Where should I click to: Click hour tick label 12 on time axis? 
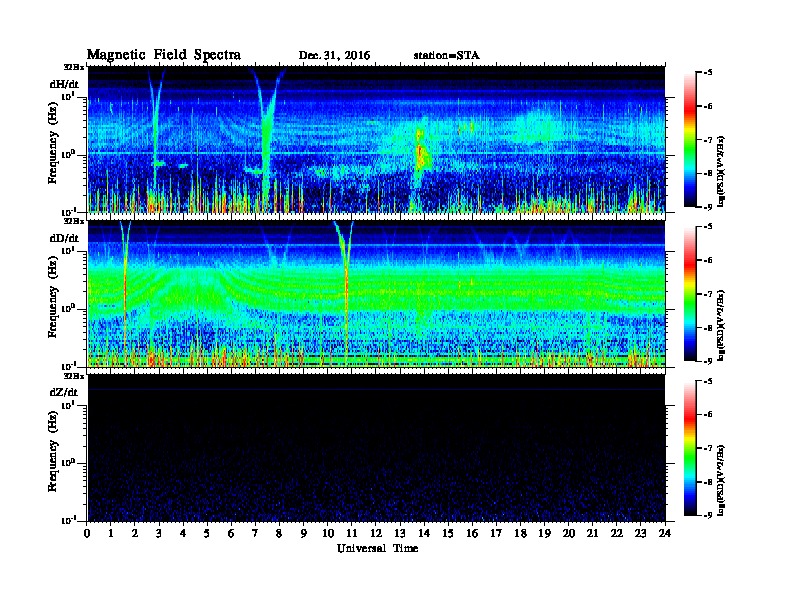pyautogui.click(x=376, y=533)
